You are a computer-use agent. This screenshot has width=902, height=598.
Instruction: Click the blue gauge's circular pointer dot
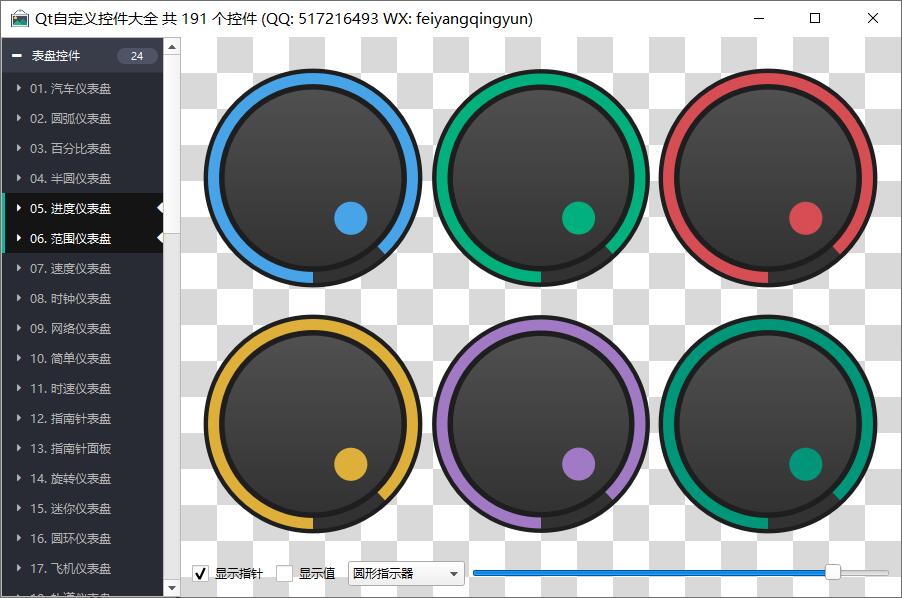coord(350,218)
